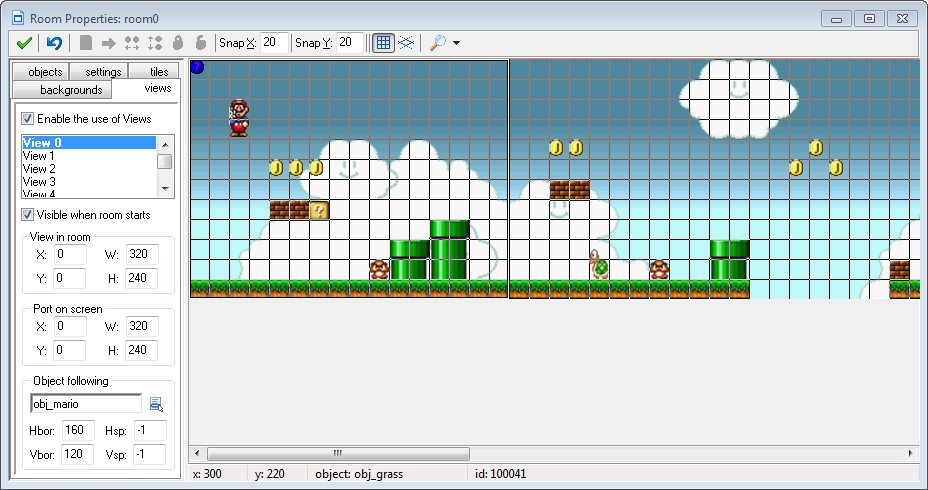Select View 2 in the list
928x490 pixels.
click(89, 169)
